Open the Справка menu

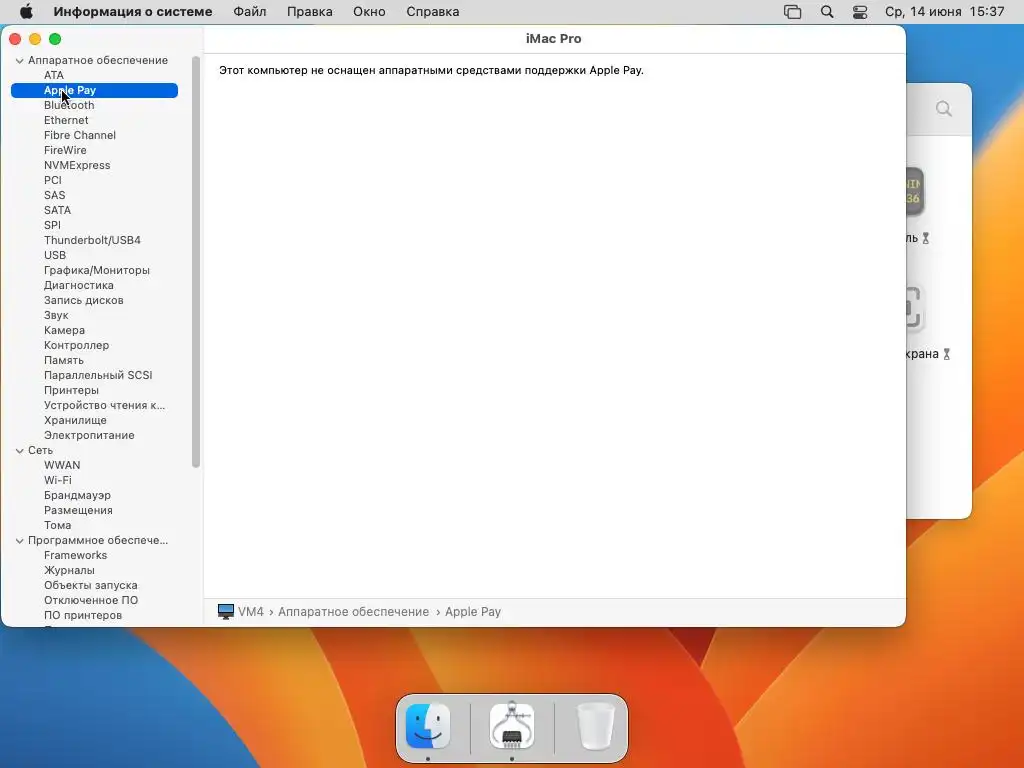432,12
